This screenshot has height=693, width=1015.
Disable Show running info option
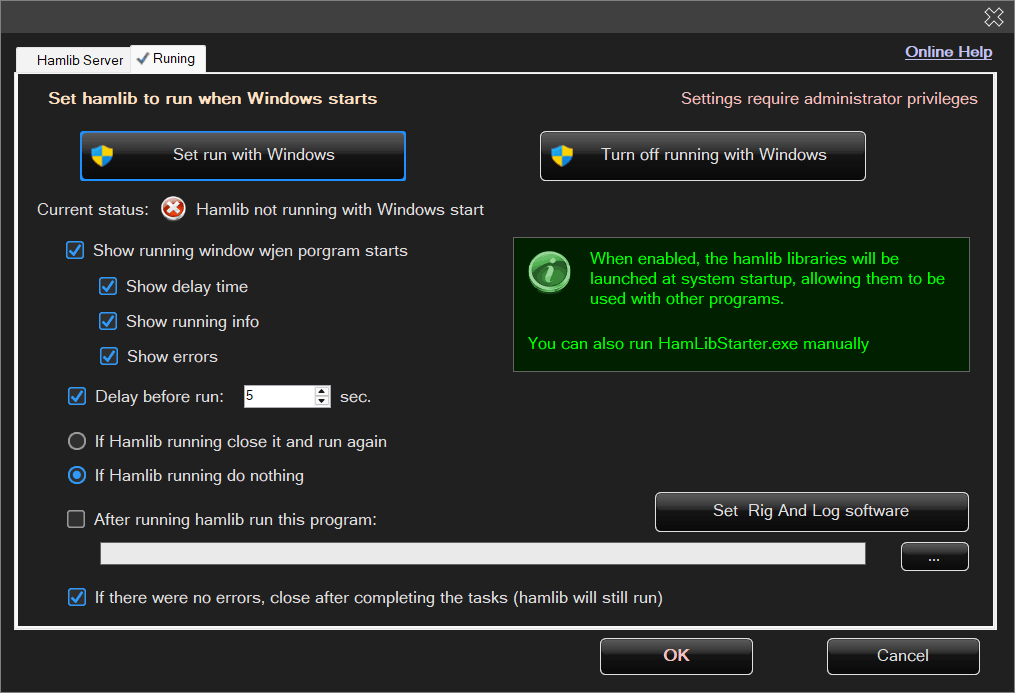point(108,322)
